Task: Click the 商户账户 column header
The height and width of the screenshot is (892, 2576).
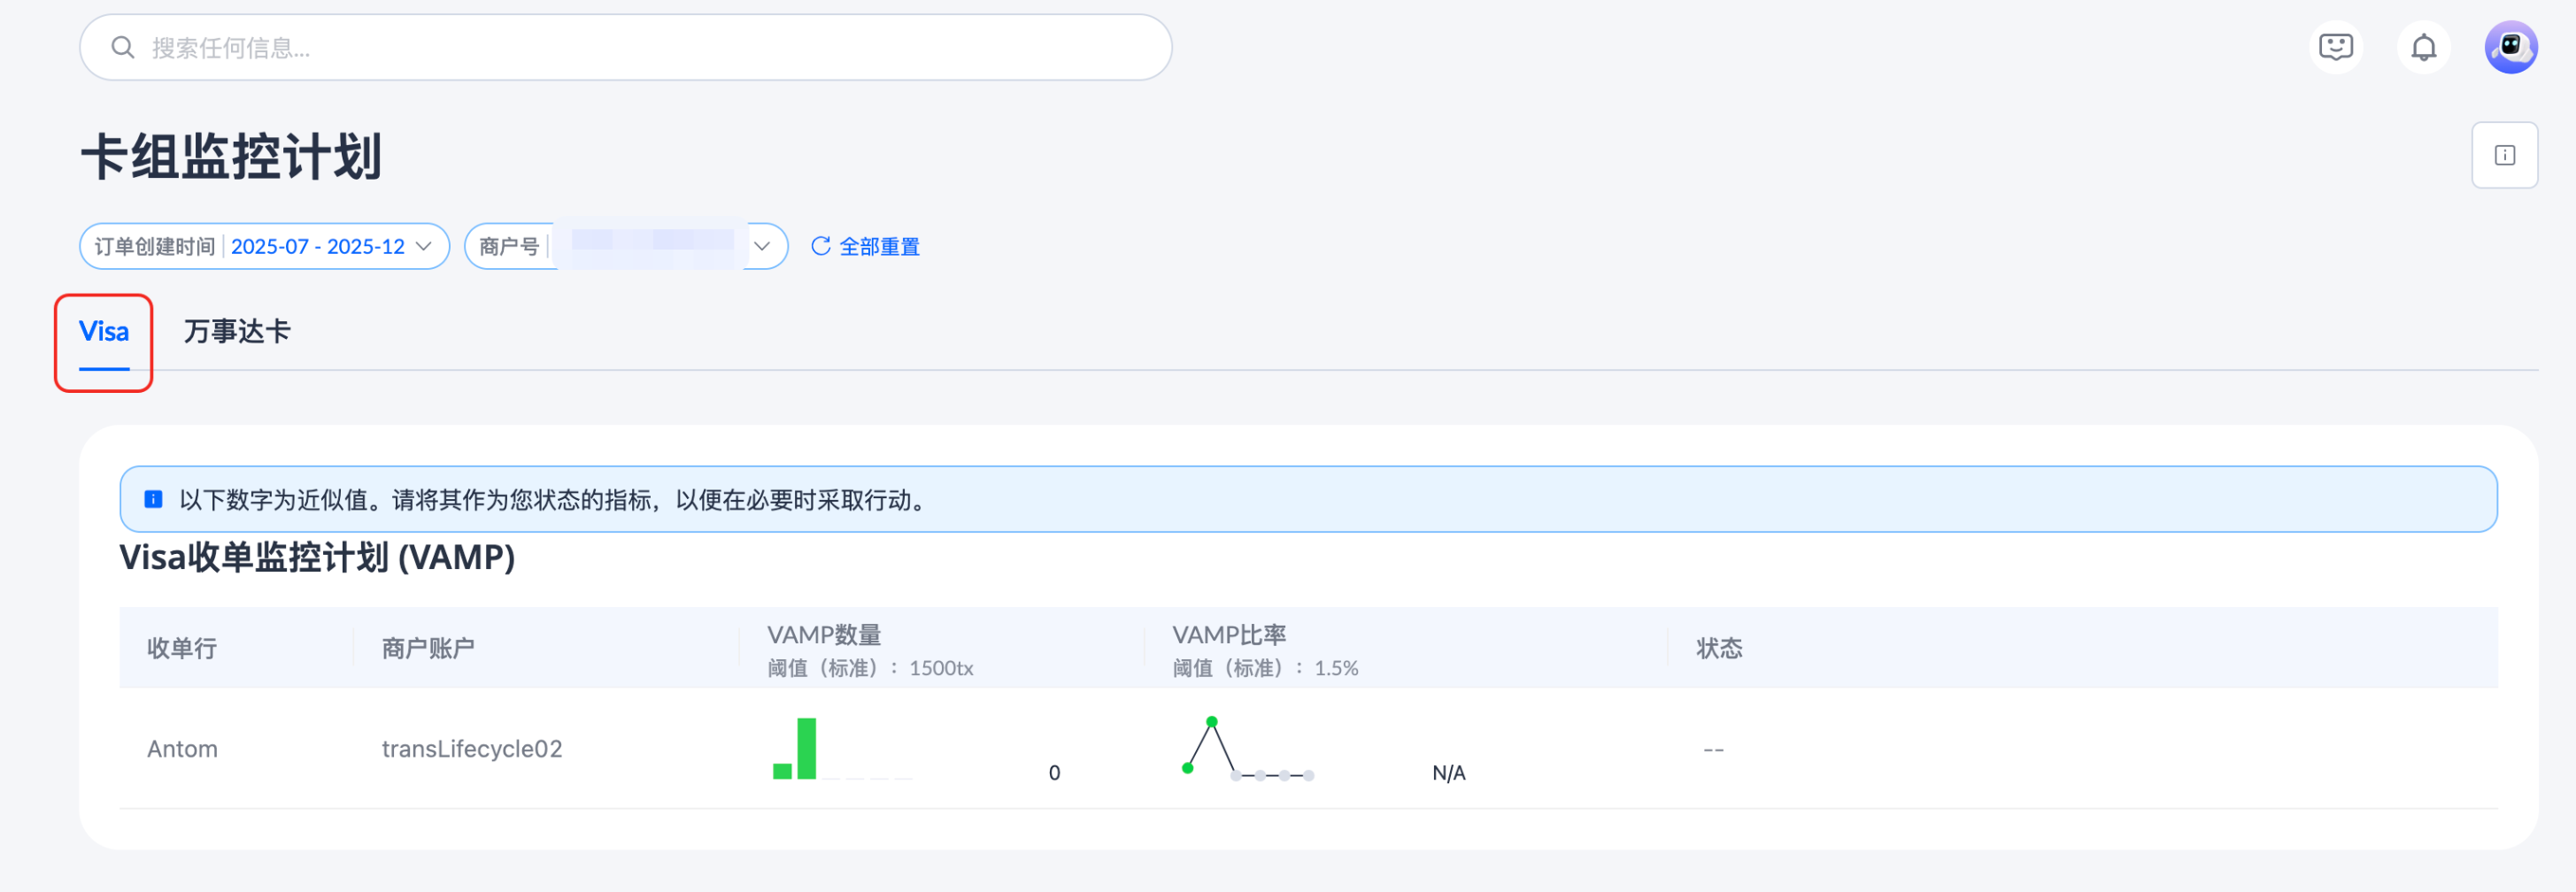Action: click(x=428, y=648)
